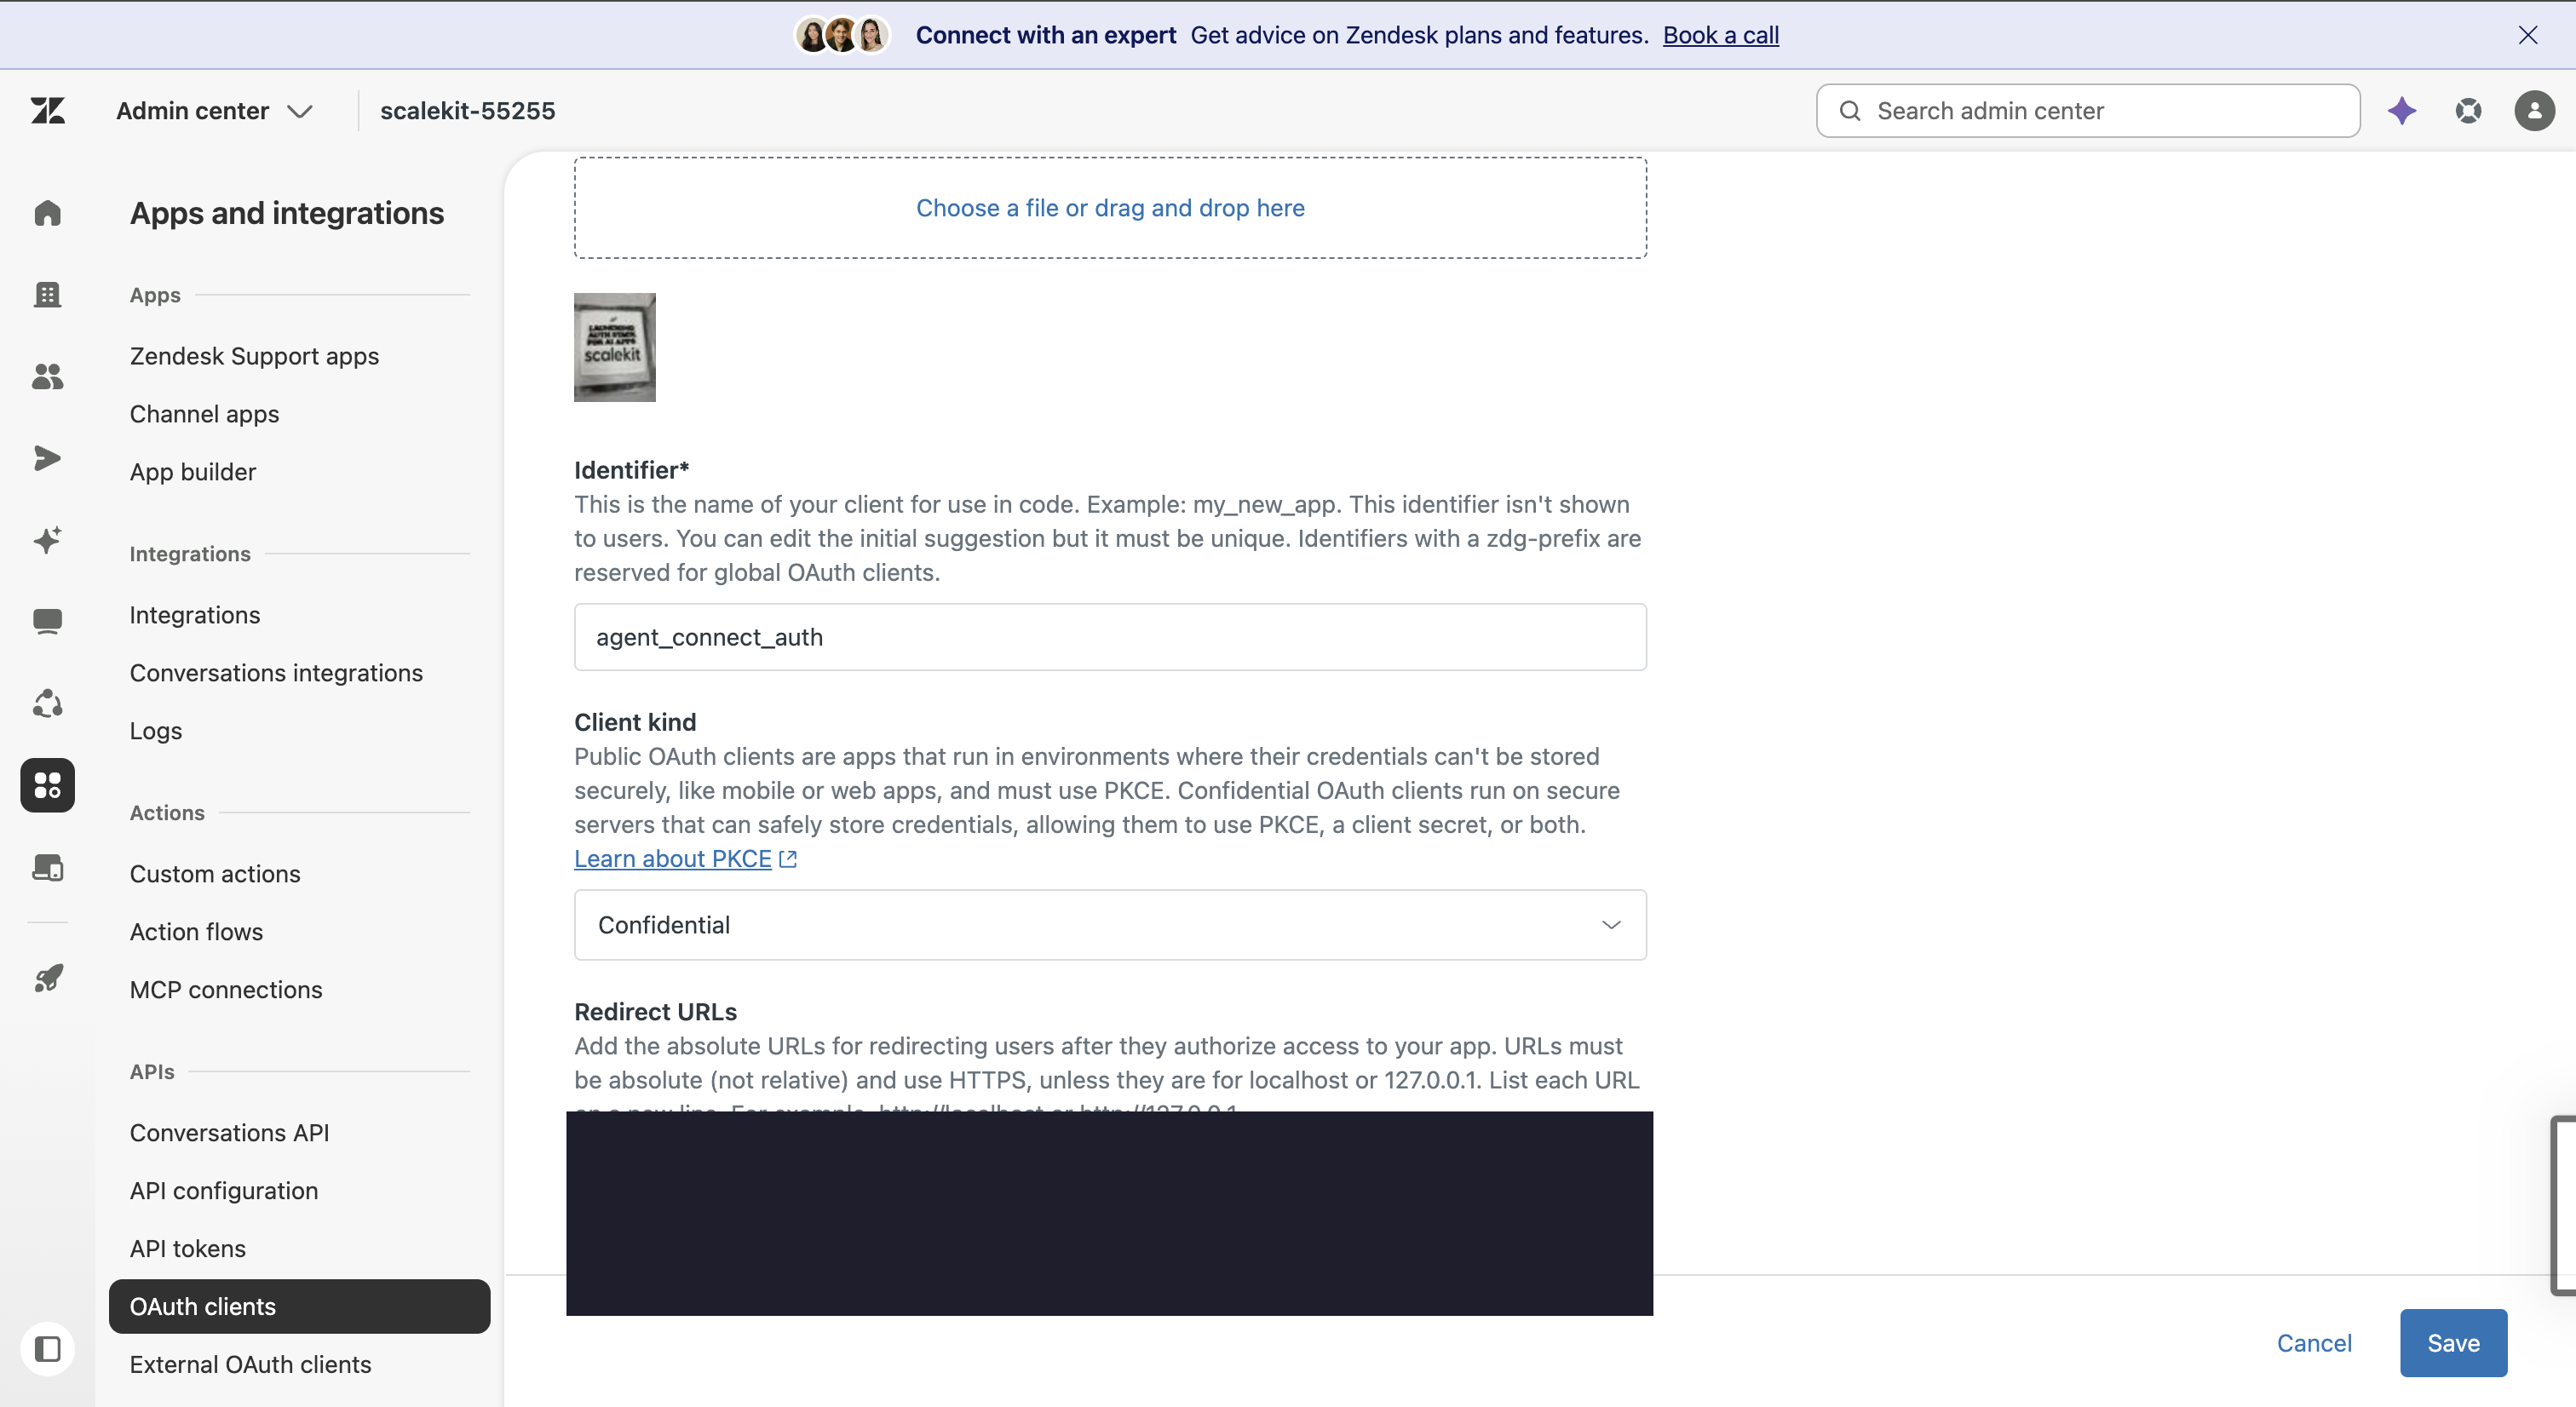This screenshot has width=2576, height=1407.
Task: Open API tokens page
Action: click(x=188, y=1249)
